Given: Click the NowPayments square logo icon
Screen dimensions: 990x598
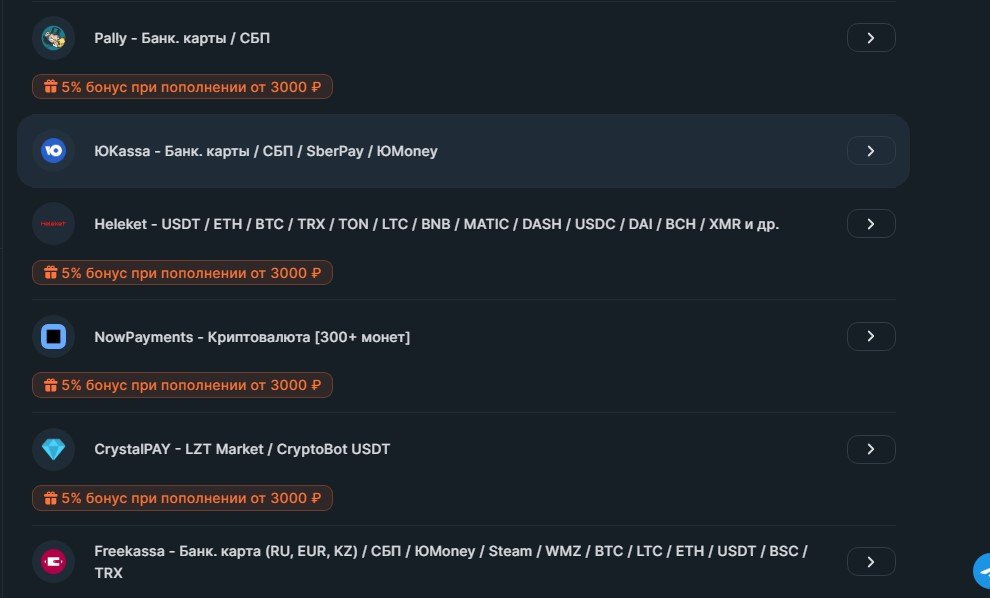Looking at the screenshot, I should 53,337.
